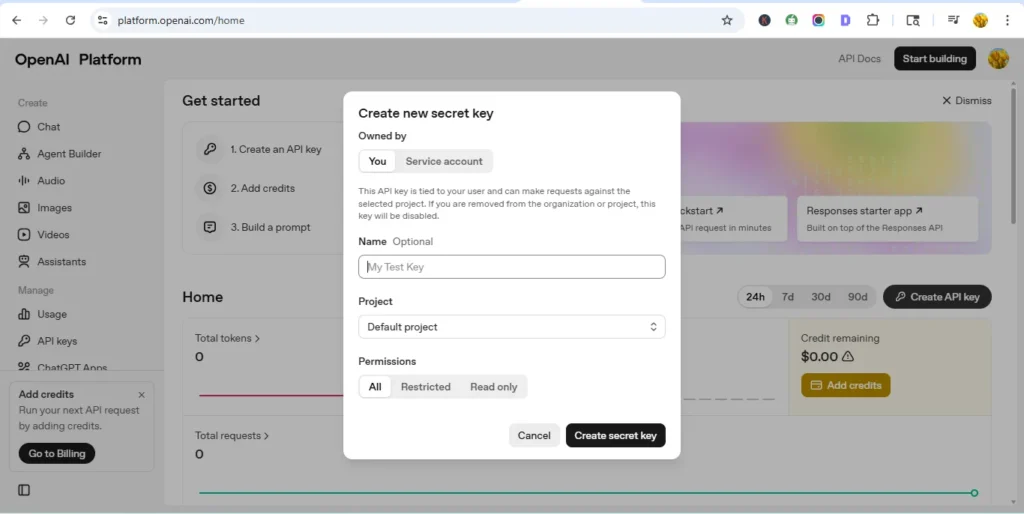Open Responses starter app card
1024x514 pixels.
(x=888, y=219)
